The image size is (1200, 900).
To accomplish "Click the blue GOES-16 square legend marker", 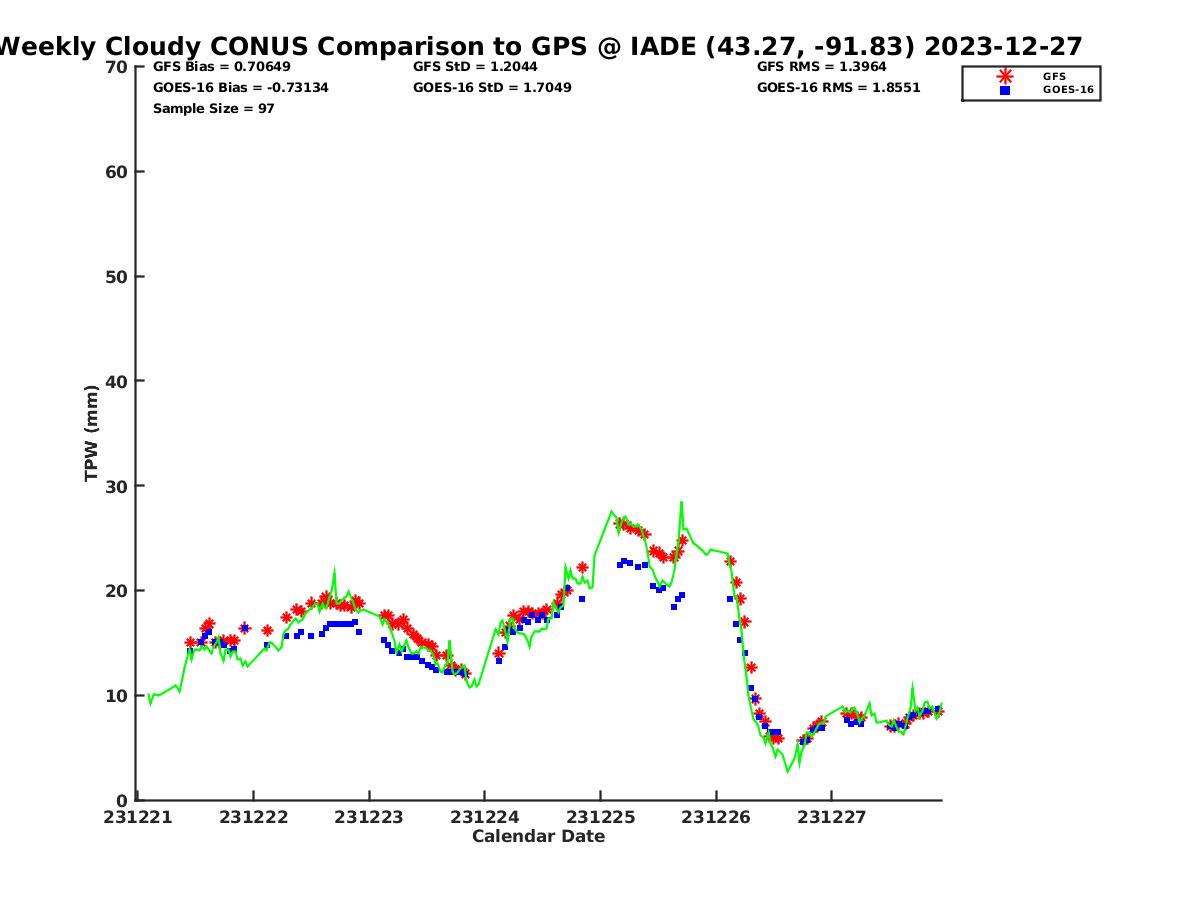I will [1005, 90].
